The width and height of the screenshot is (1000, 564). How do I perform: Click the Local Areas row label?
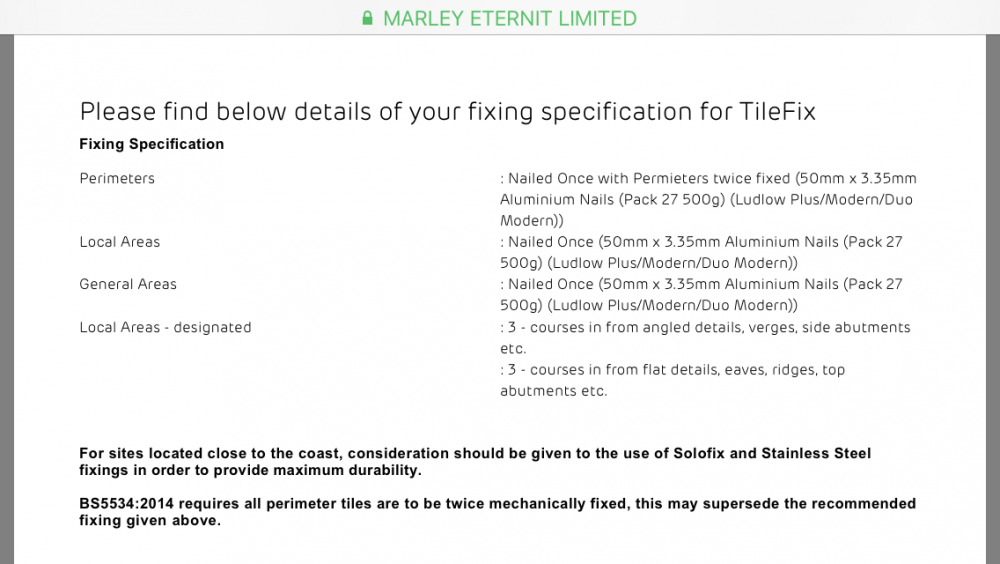coord(120,242)
